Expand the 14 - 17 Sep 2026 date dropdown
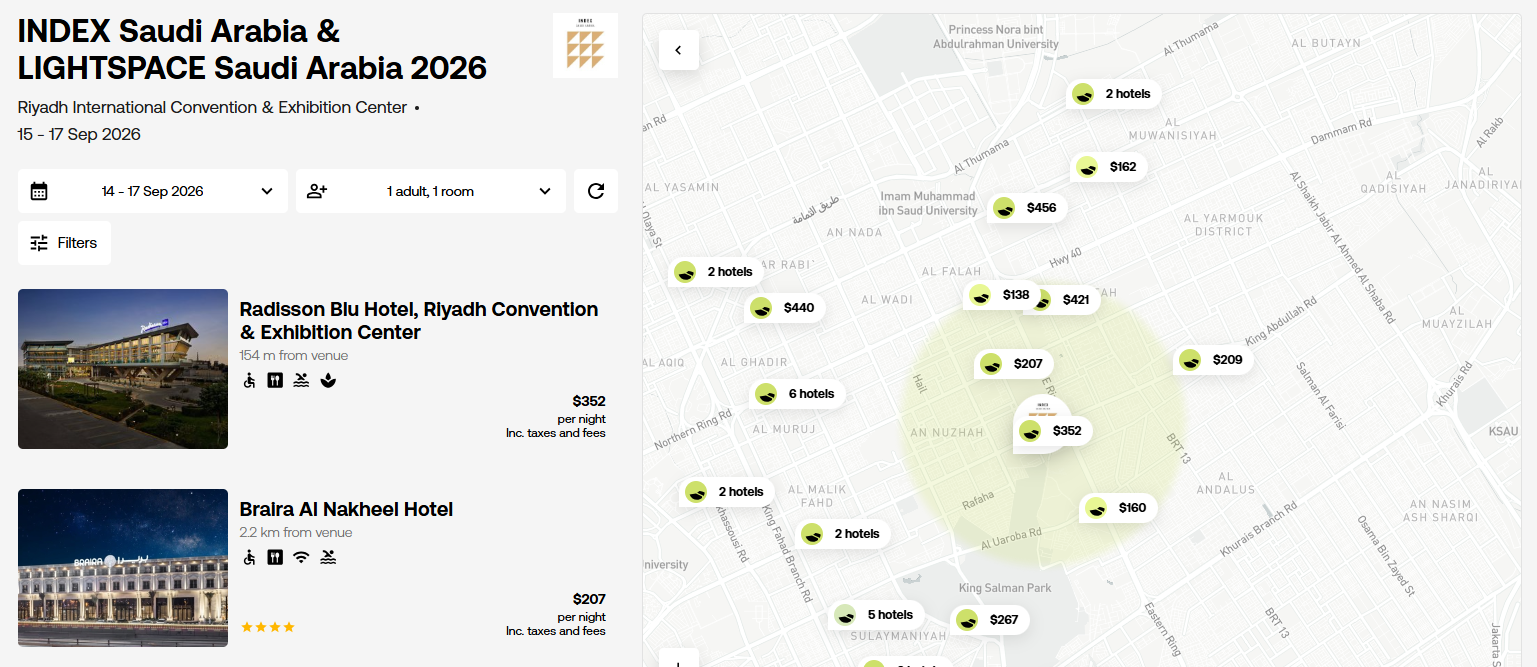The width and height of the screenshot is (1537, 667). click(153, 191)
